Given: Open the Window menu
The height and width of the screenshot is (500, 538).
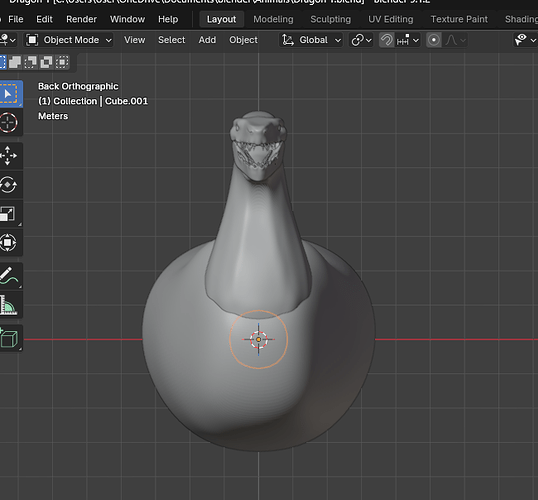Looking at the screenshot, I should (127, 19).
